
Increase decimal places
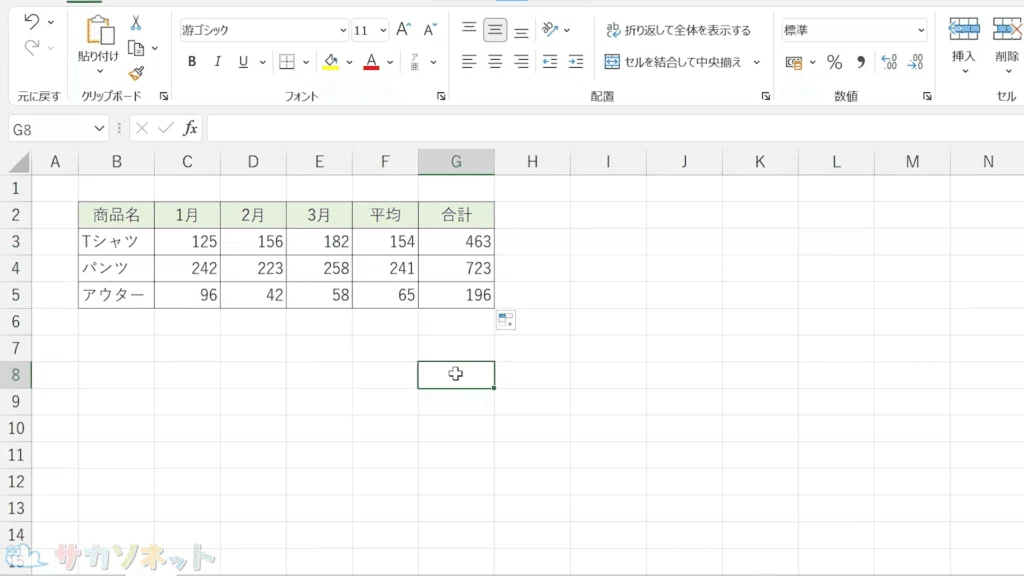tap(889, 62)
